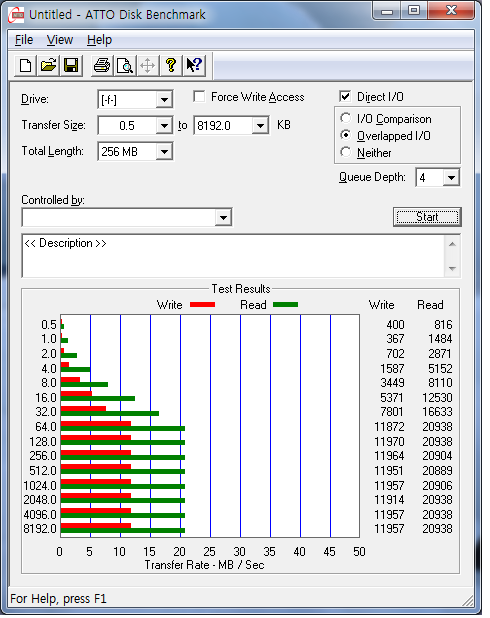Print results with the printer icon
This screenshot has height=618, width=490.
pyautogui.click(x=102, y=65)
